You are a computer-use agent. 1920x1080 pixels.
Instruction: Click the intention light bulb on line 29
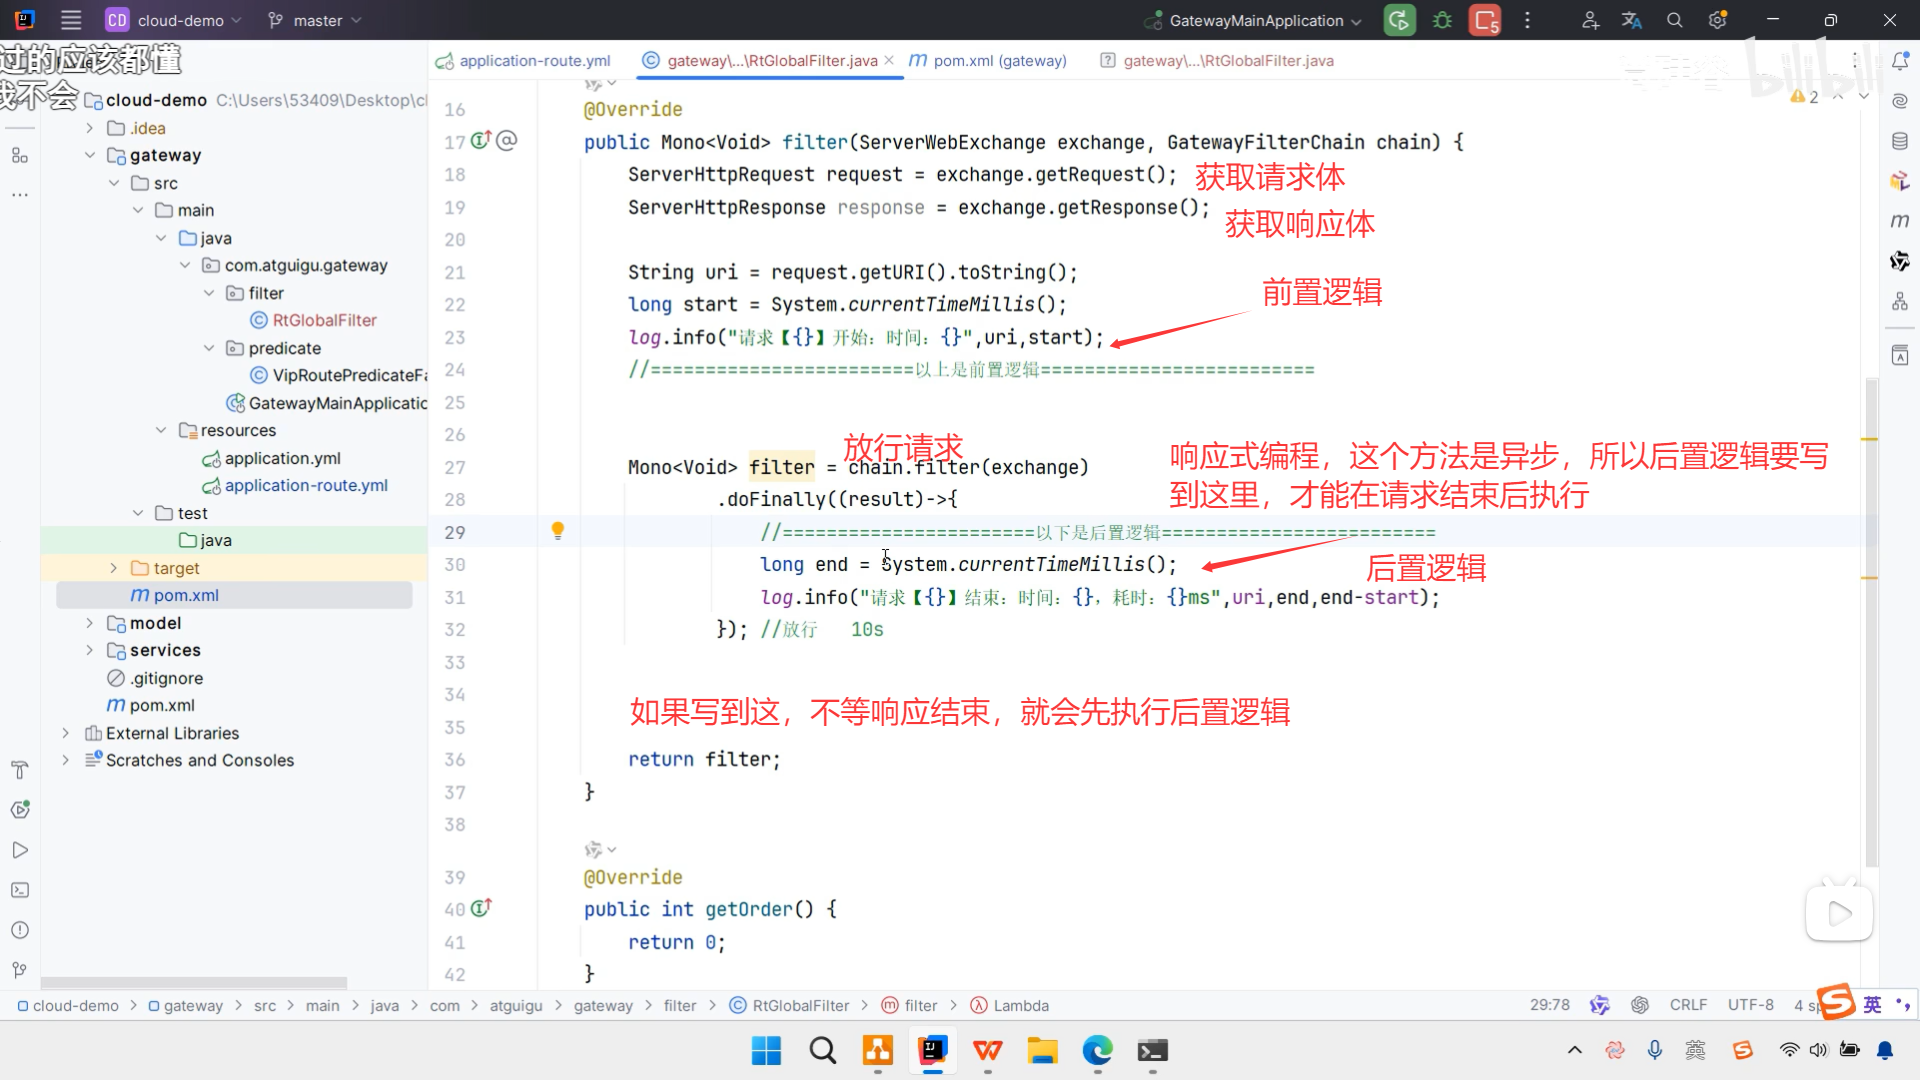[558, 531]
